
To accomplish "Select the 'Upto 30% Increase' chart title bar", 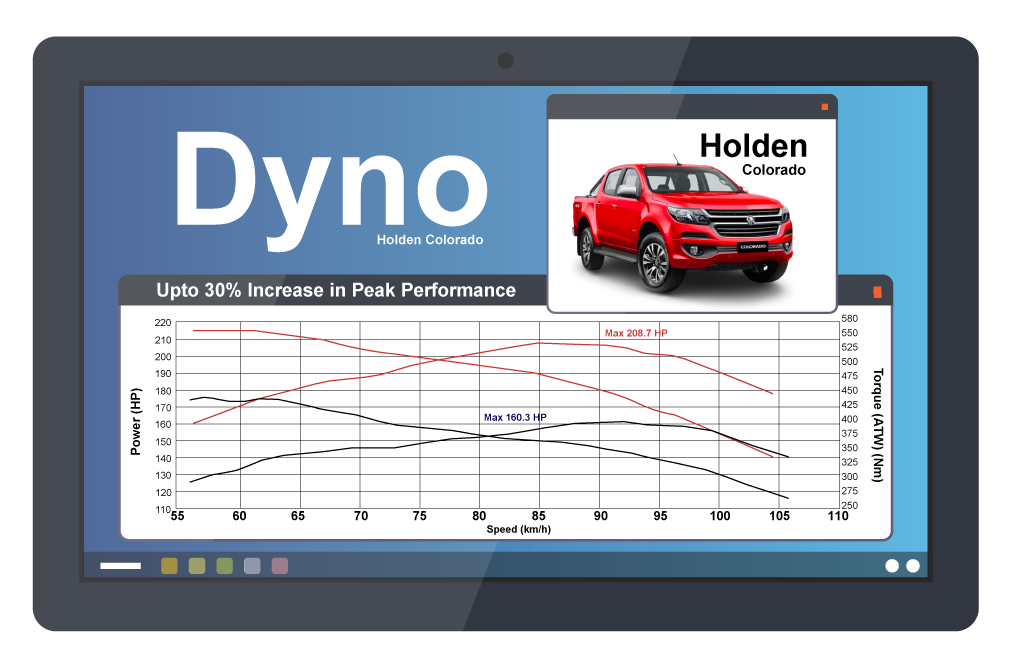I will pyautogui.click(x=336, y=291).
